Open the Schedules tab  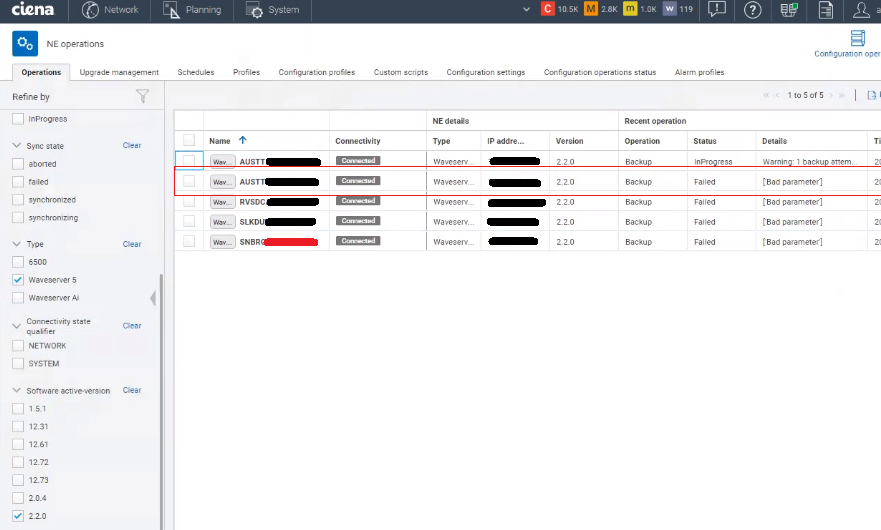(x=196, y=72)
